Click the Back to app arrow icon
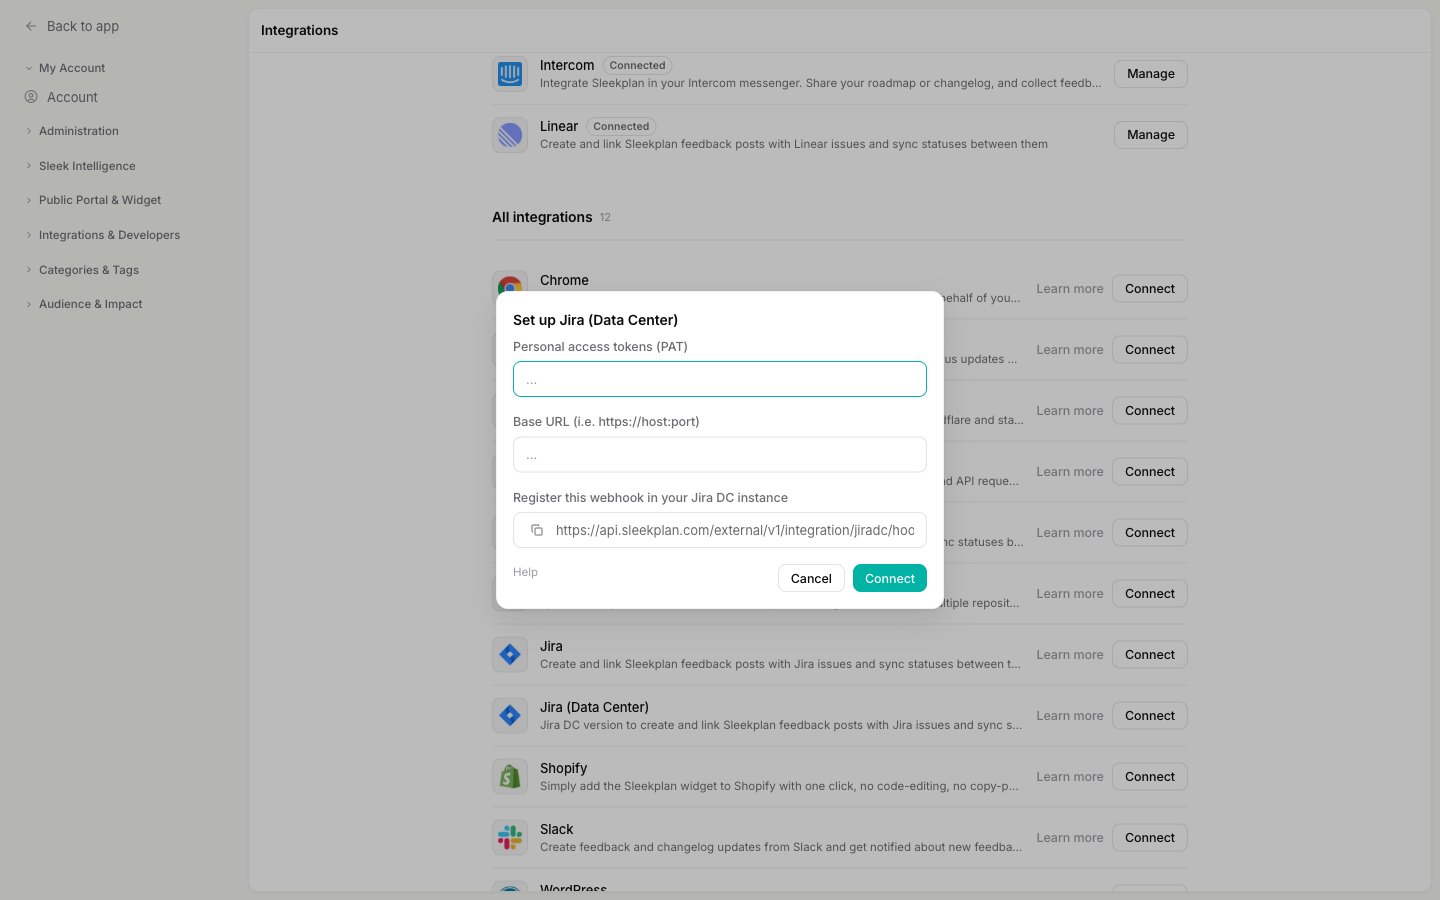Viewport: 1440px width, 900px height. pos(31,26)
